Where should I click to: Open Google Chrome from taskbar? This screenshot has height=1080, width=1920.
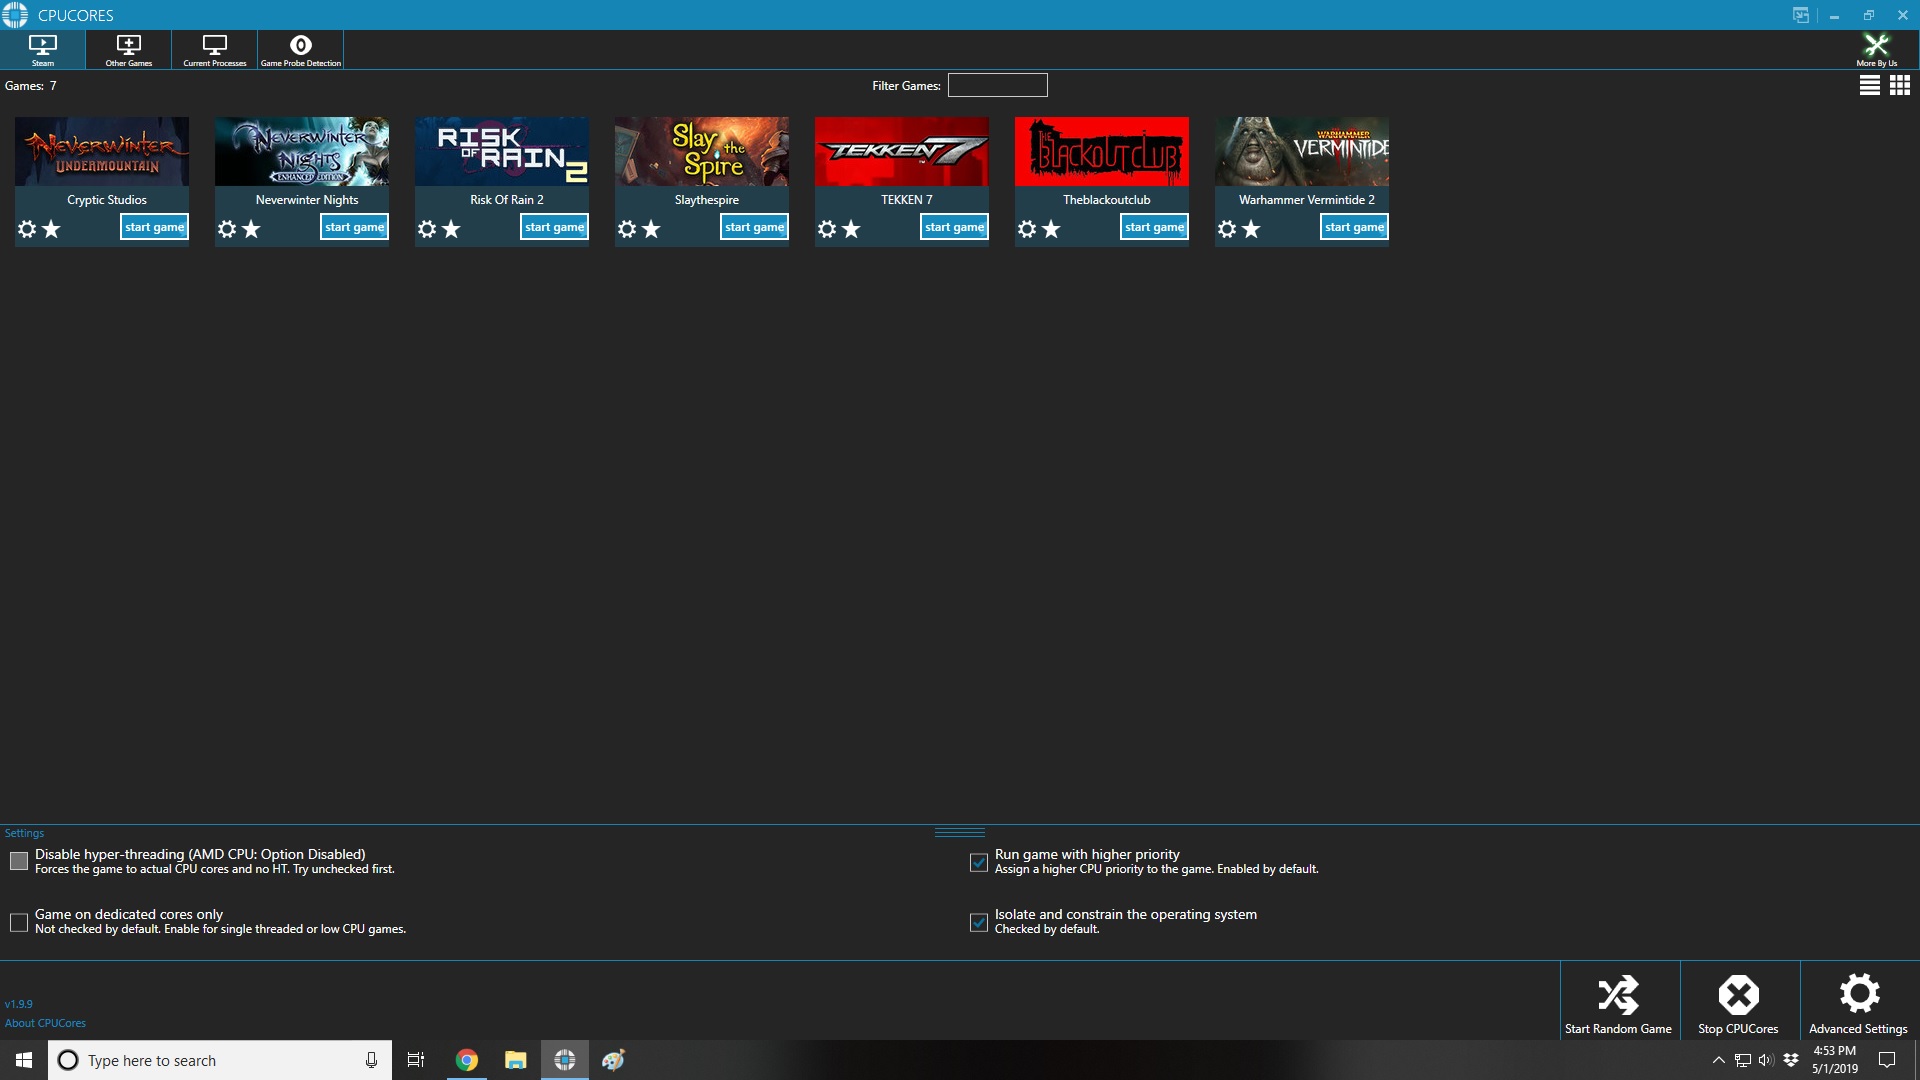(x=467, y=1060)
